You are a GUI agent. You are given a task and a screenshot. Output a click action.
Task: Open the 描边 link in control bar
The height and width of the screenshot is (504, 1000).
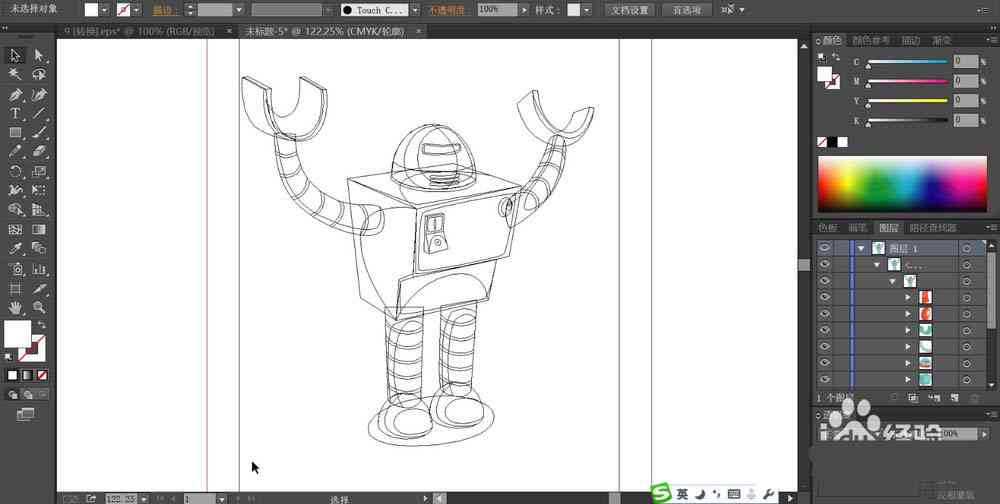[x=165, y=10]
